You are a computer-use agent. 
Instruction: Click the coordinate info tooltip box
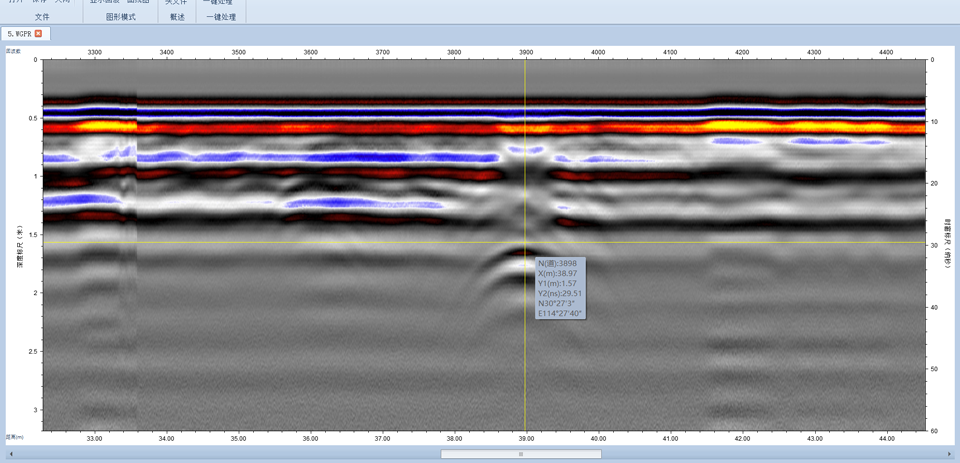pyautogui.click(x=560, y=289)
